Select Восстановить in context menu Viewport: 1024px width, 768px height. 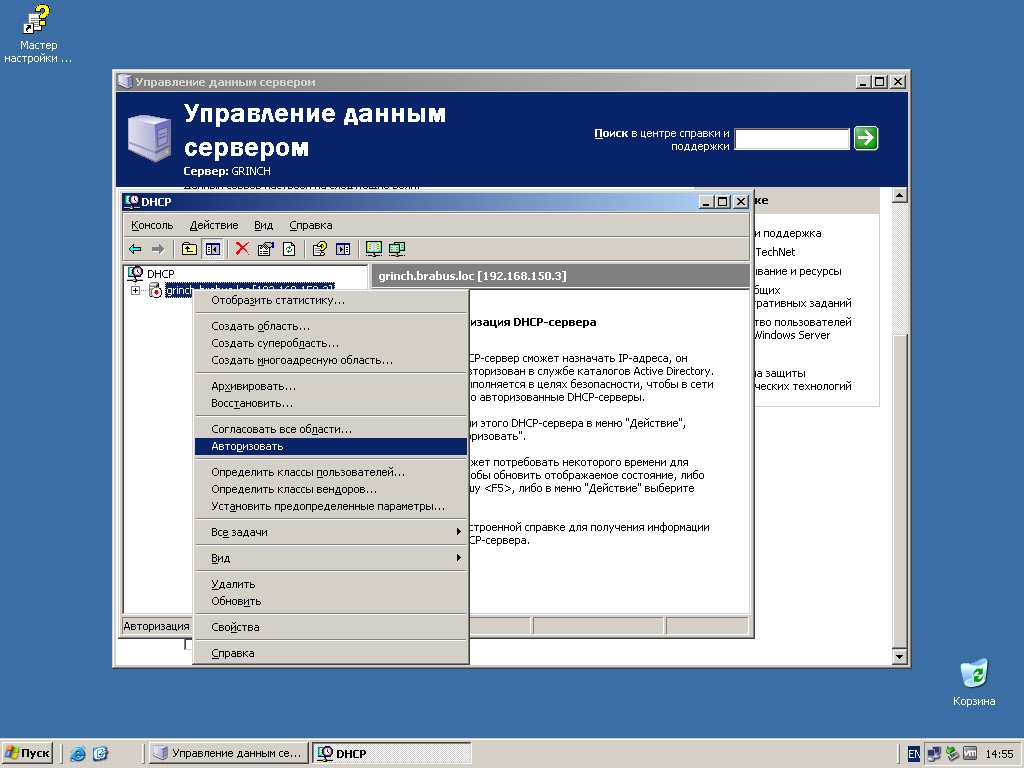click(x=330, y=404)
